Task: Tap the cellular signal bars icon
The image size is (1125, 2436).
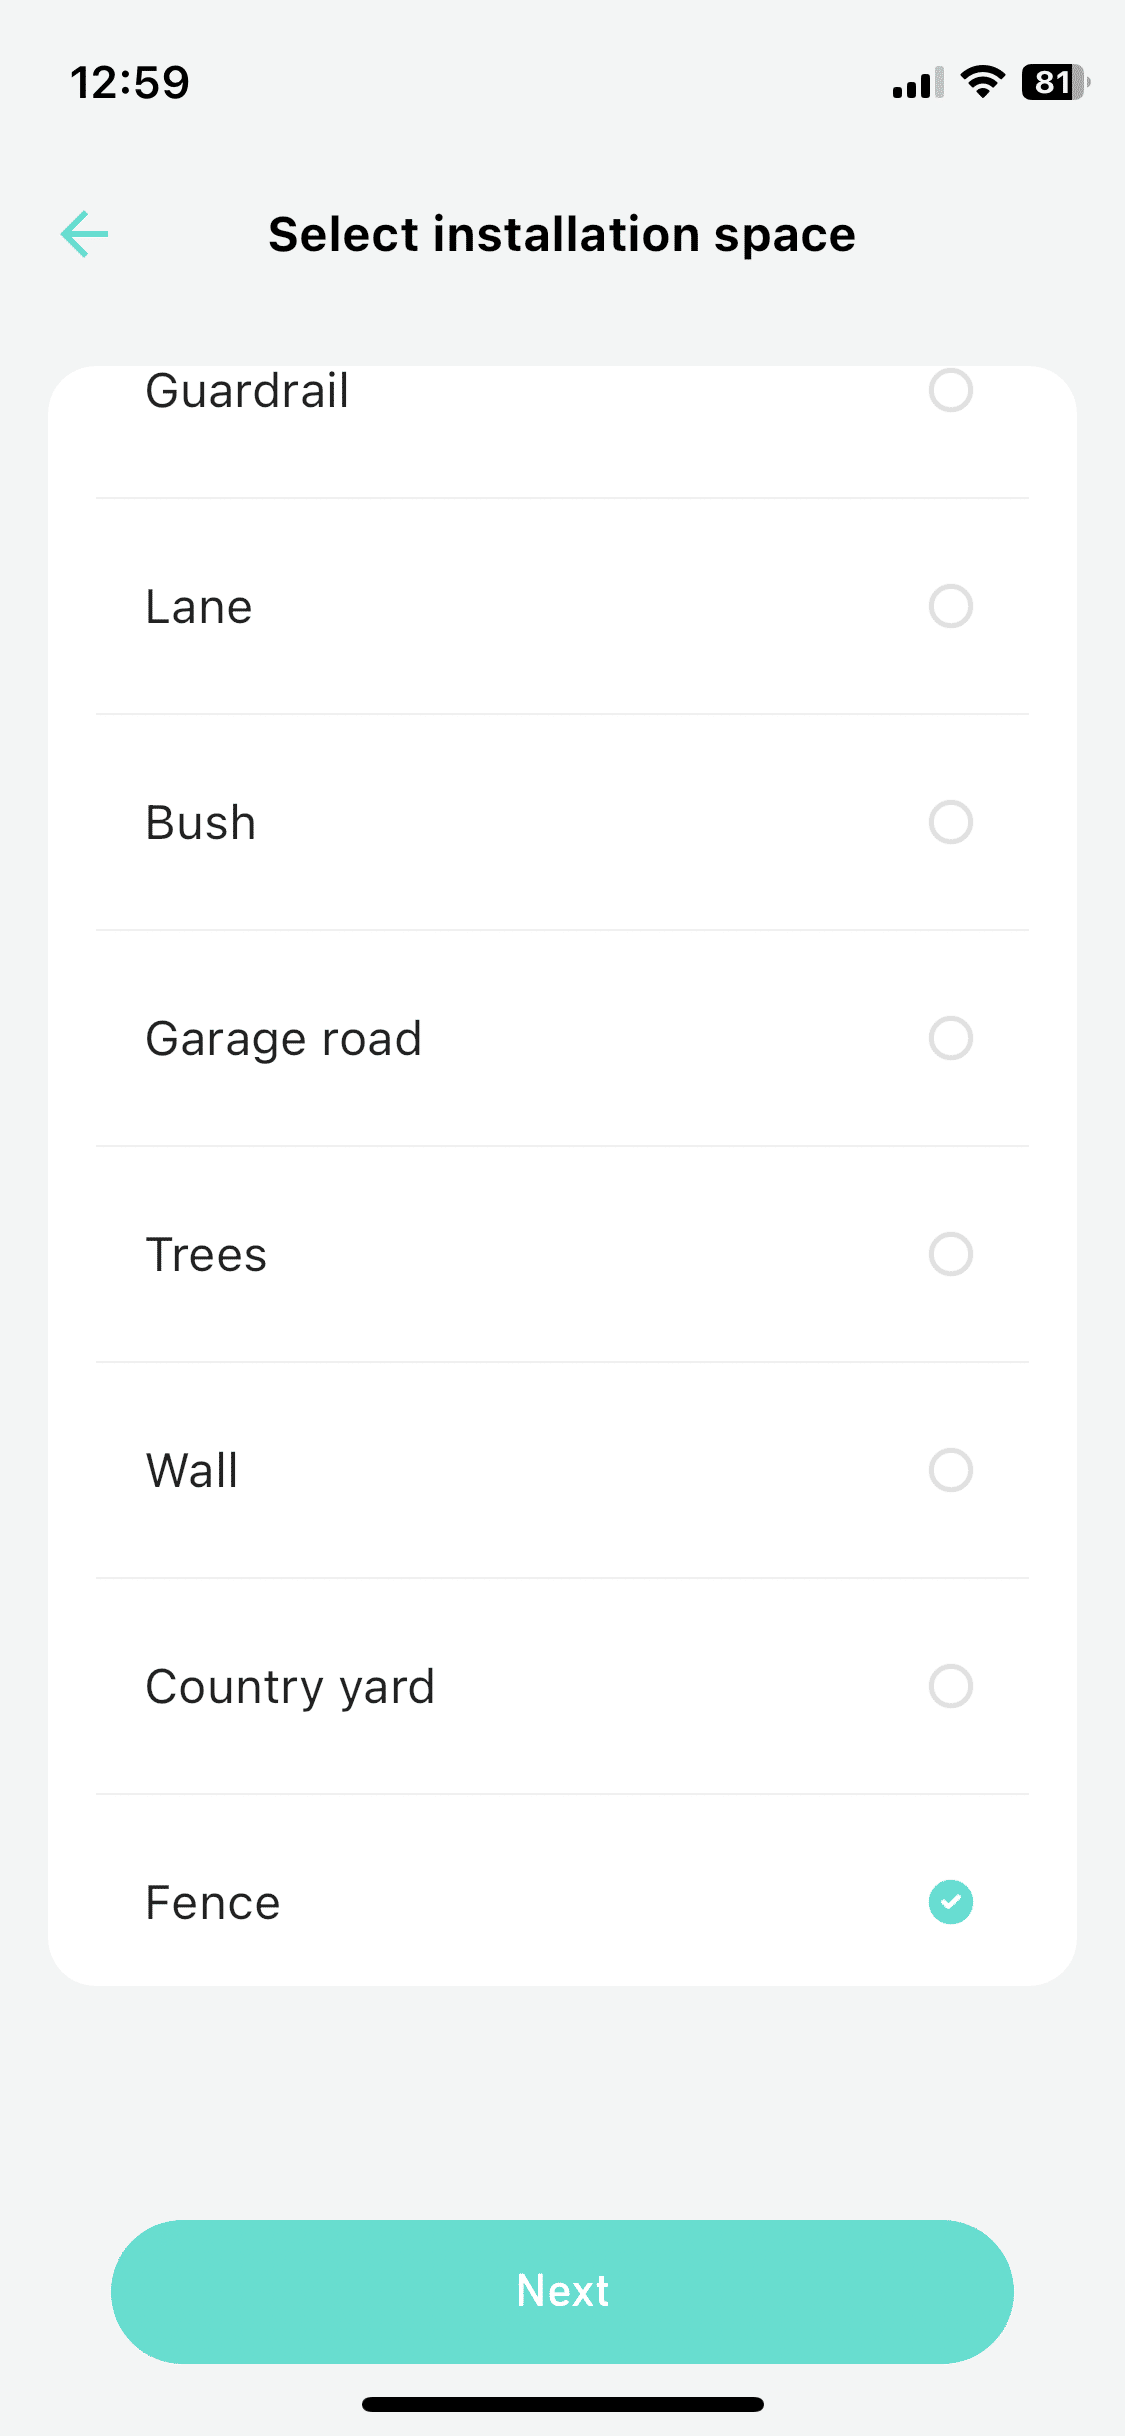Action: click(x=917, y=83)
